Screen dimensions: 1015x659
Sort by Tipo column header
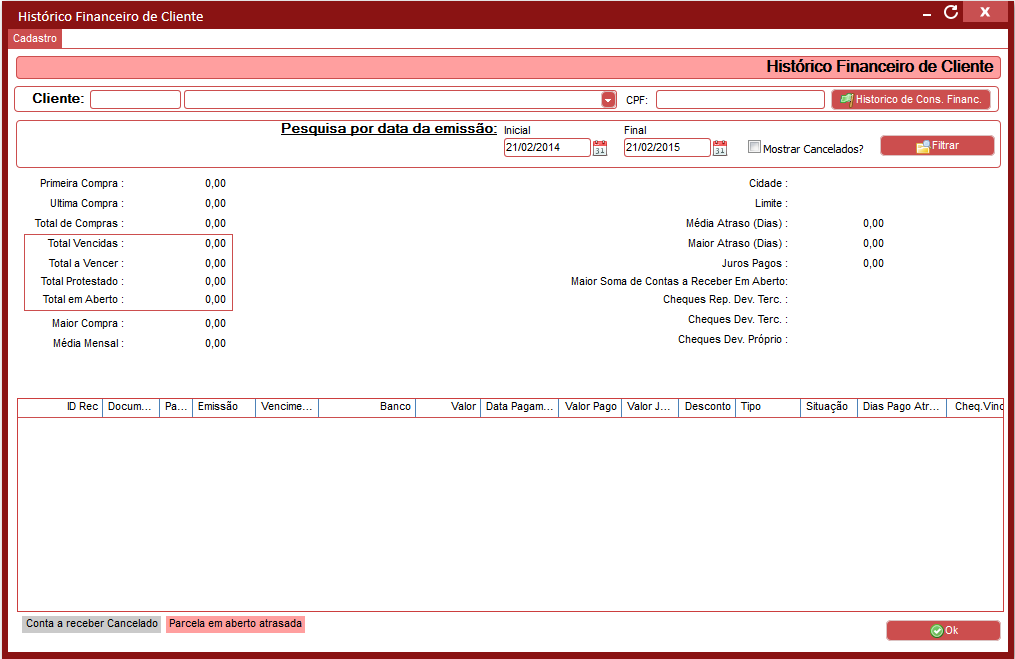point(768,407)
